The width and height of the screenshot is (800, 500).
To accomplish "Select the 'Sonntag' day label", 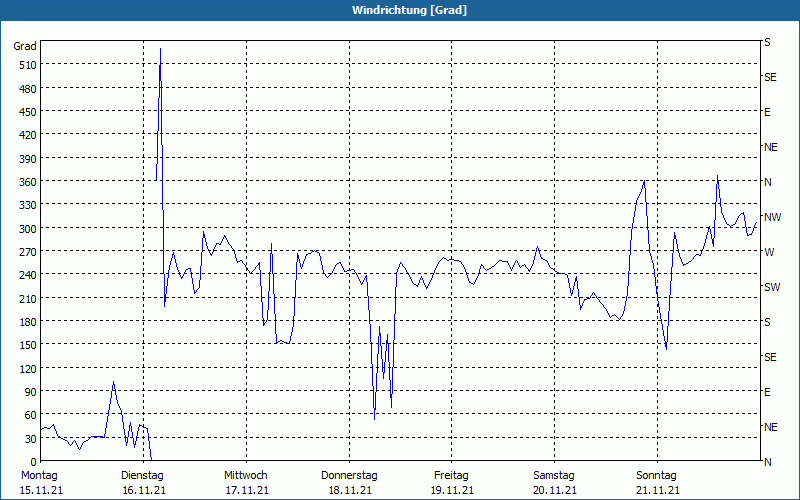I will 656,476.
